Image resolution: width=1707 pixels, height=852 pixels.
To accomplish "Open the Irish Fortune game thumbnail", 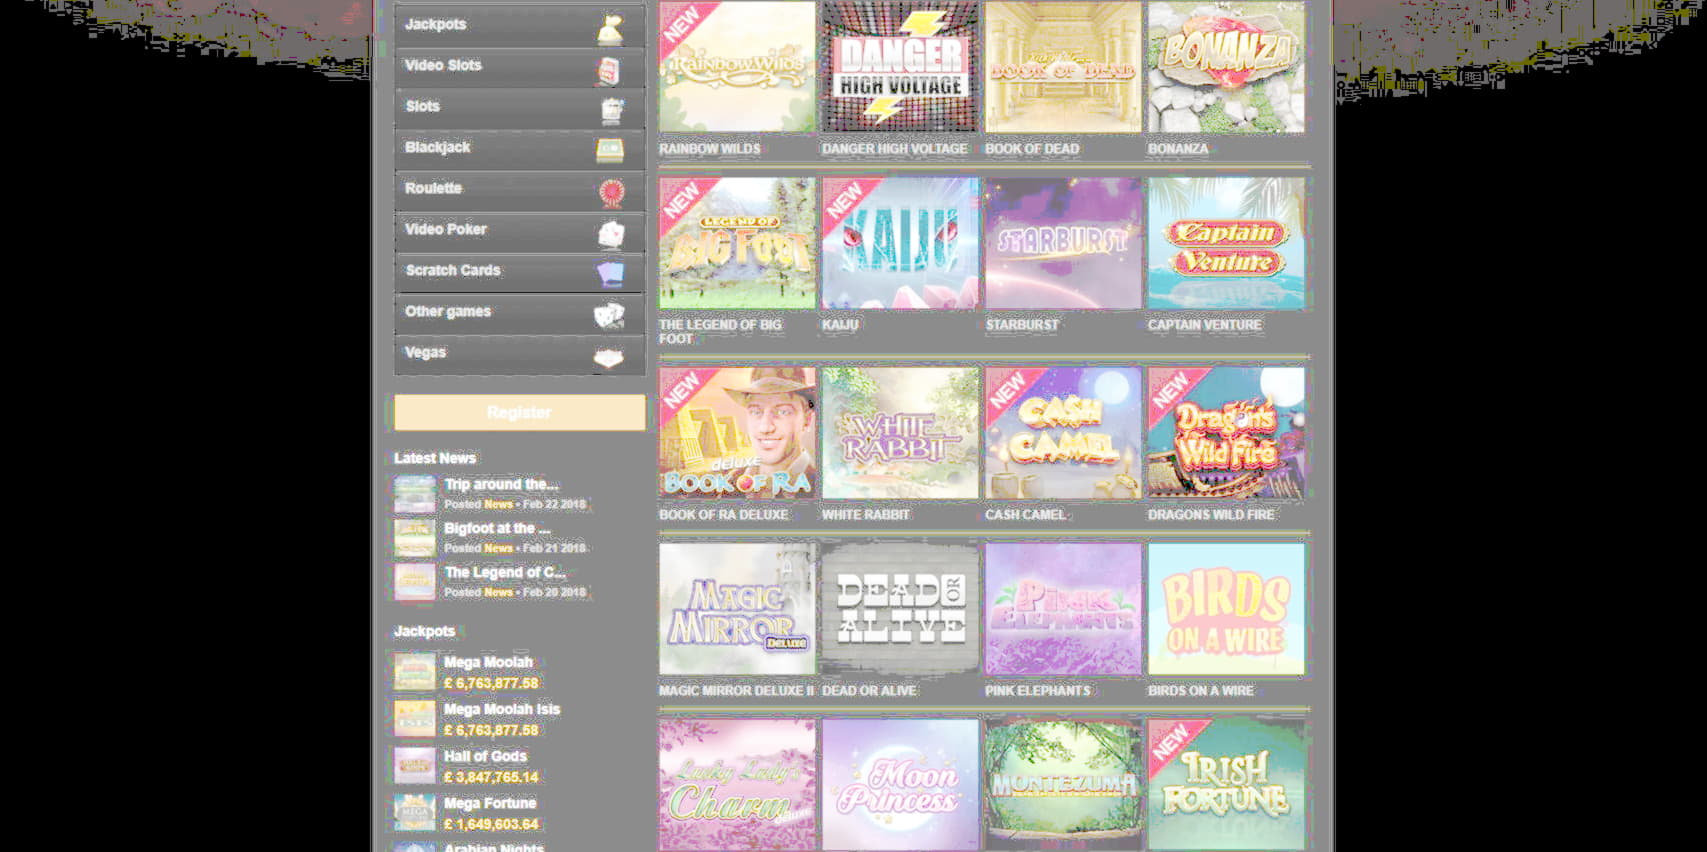I will pos(1226,785).
